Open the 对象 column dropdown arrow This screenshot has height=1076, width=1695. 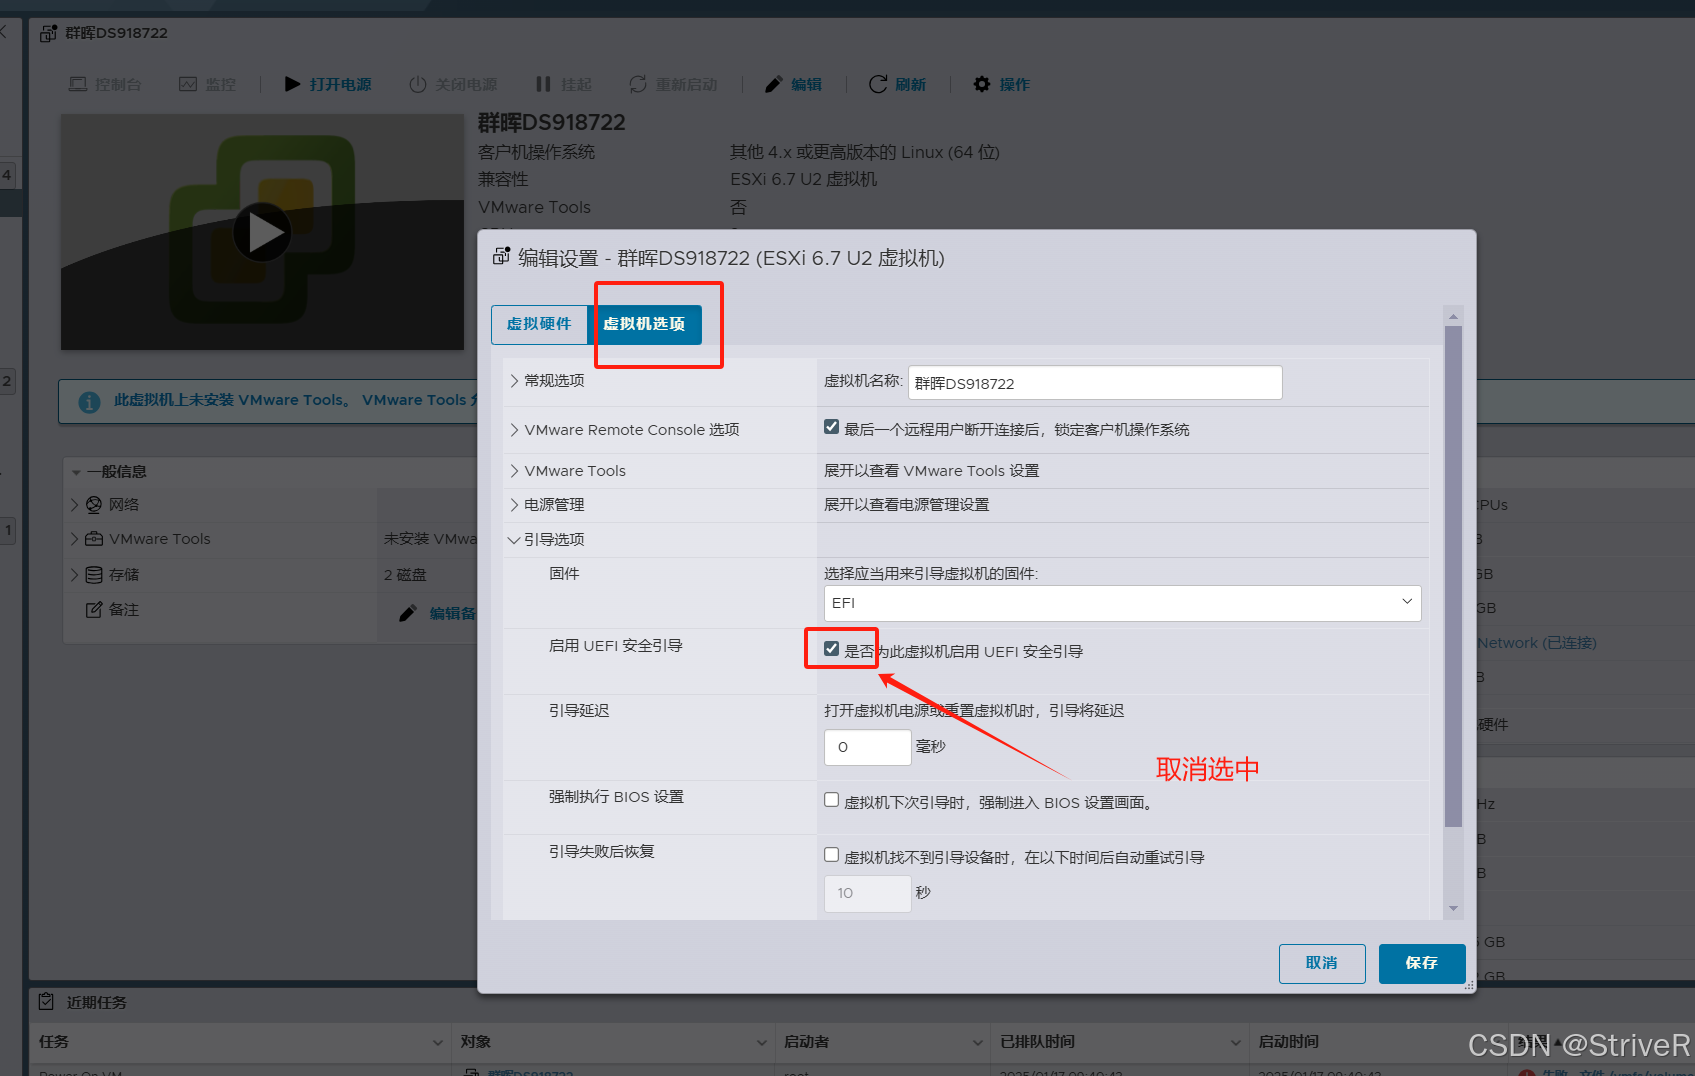[x=762, y=1043]
